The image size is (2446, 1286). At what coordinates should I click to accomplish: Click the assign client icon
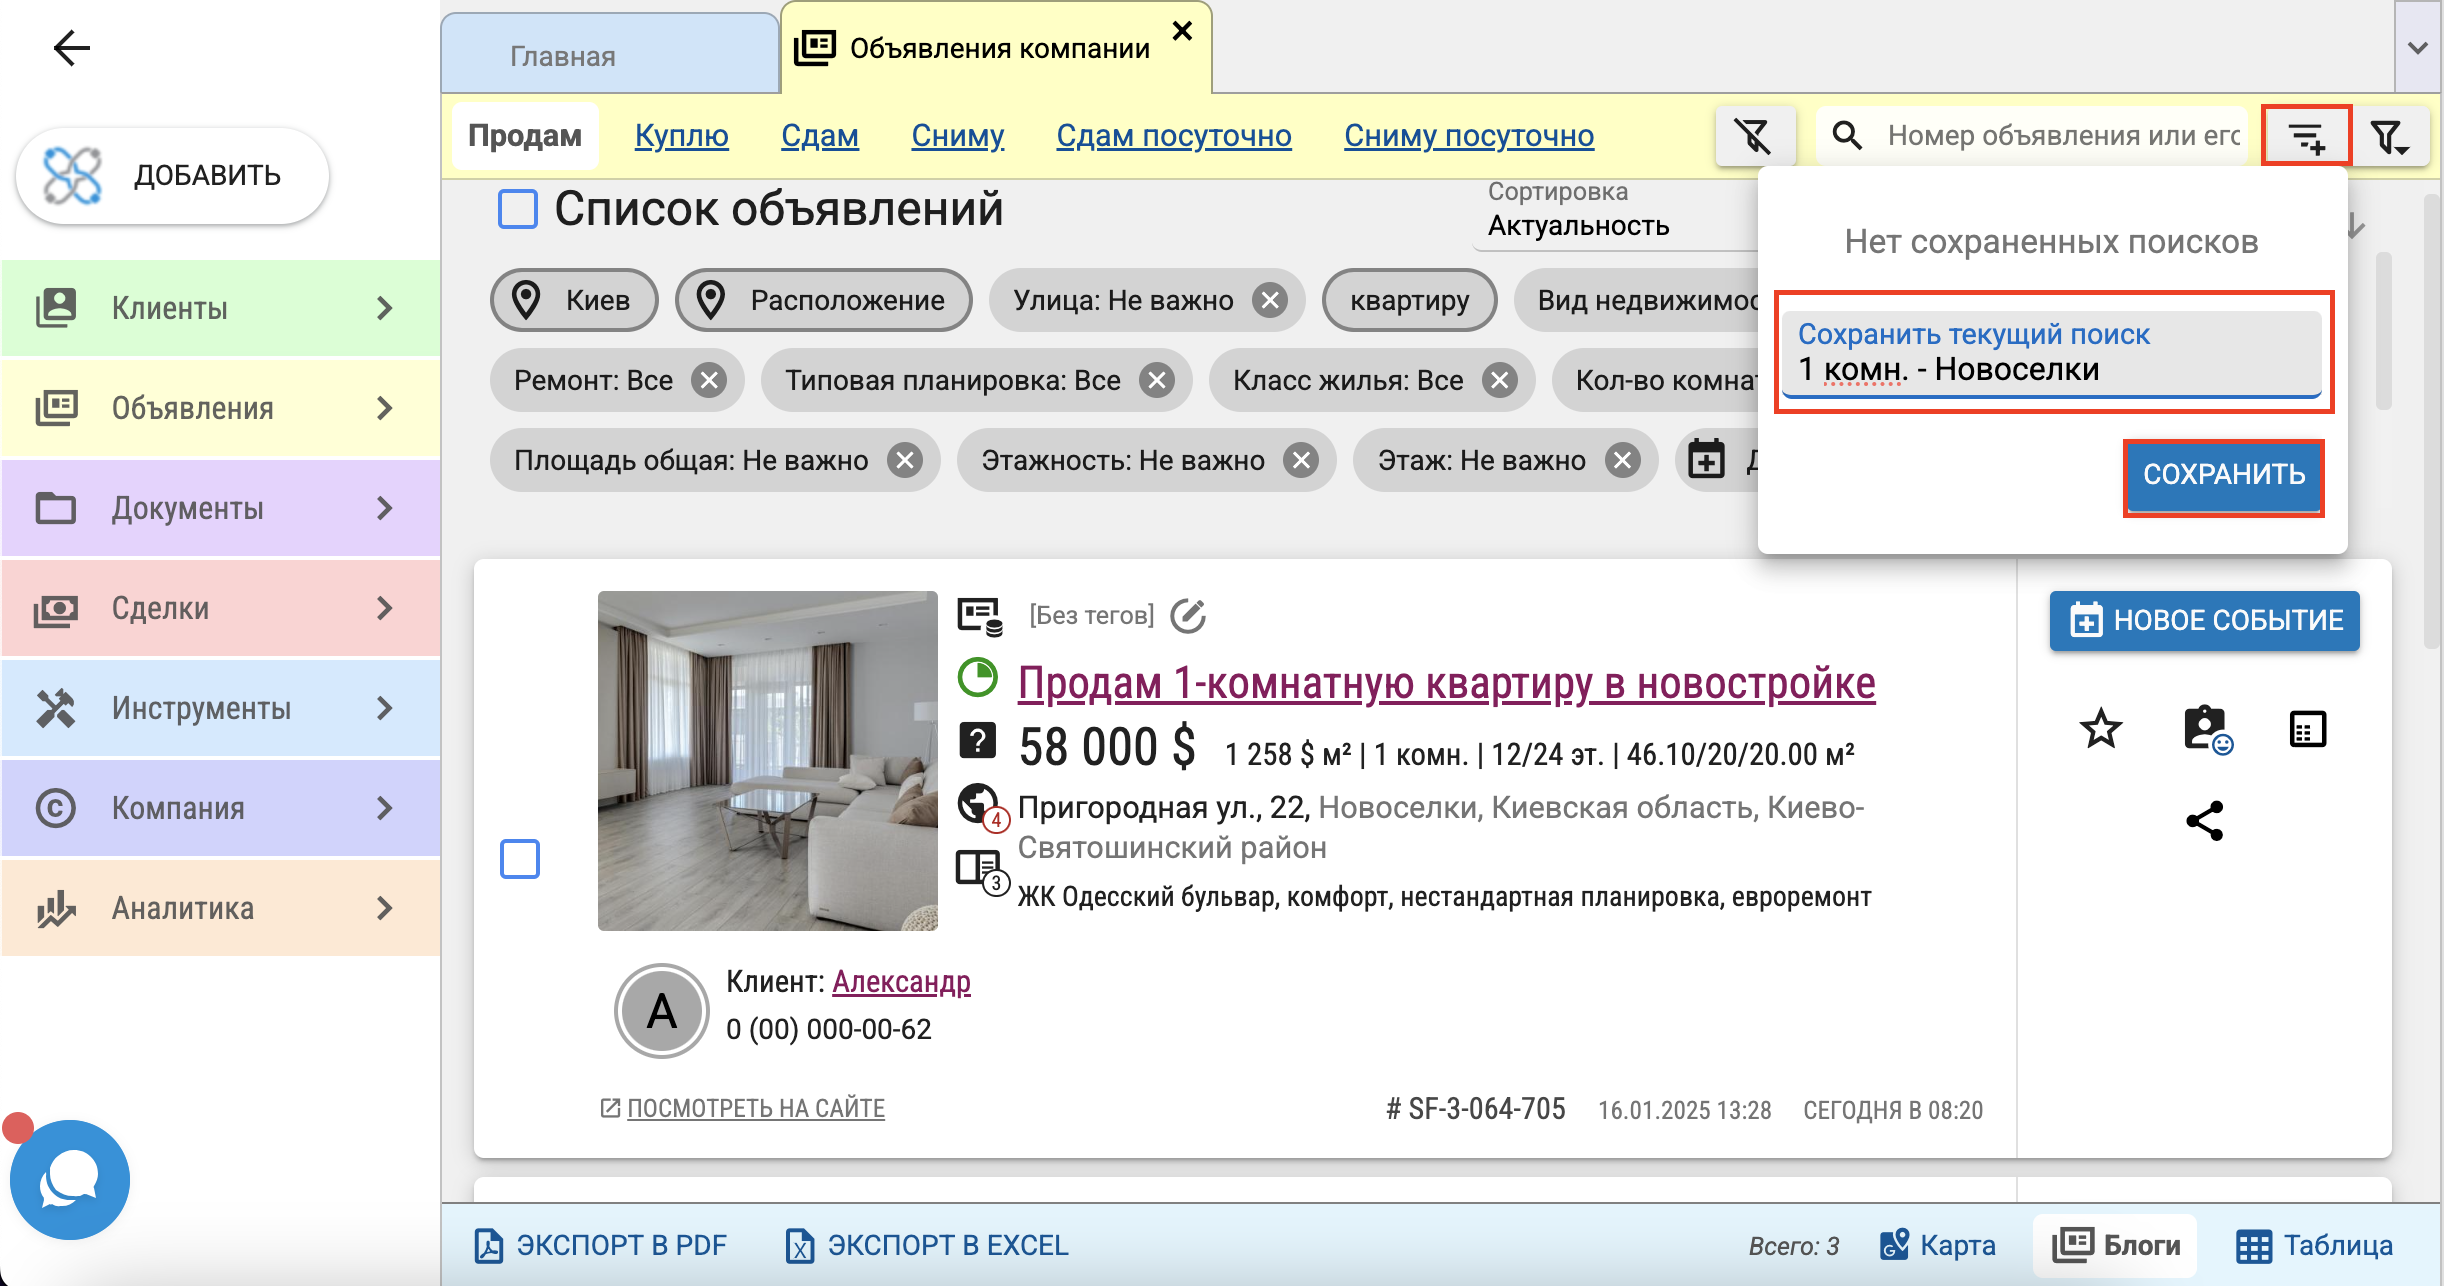click(2207, 729)
